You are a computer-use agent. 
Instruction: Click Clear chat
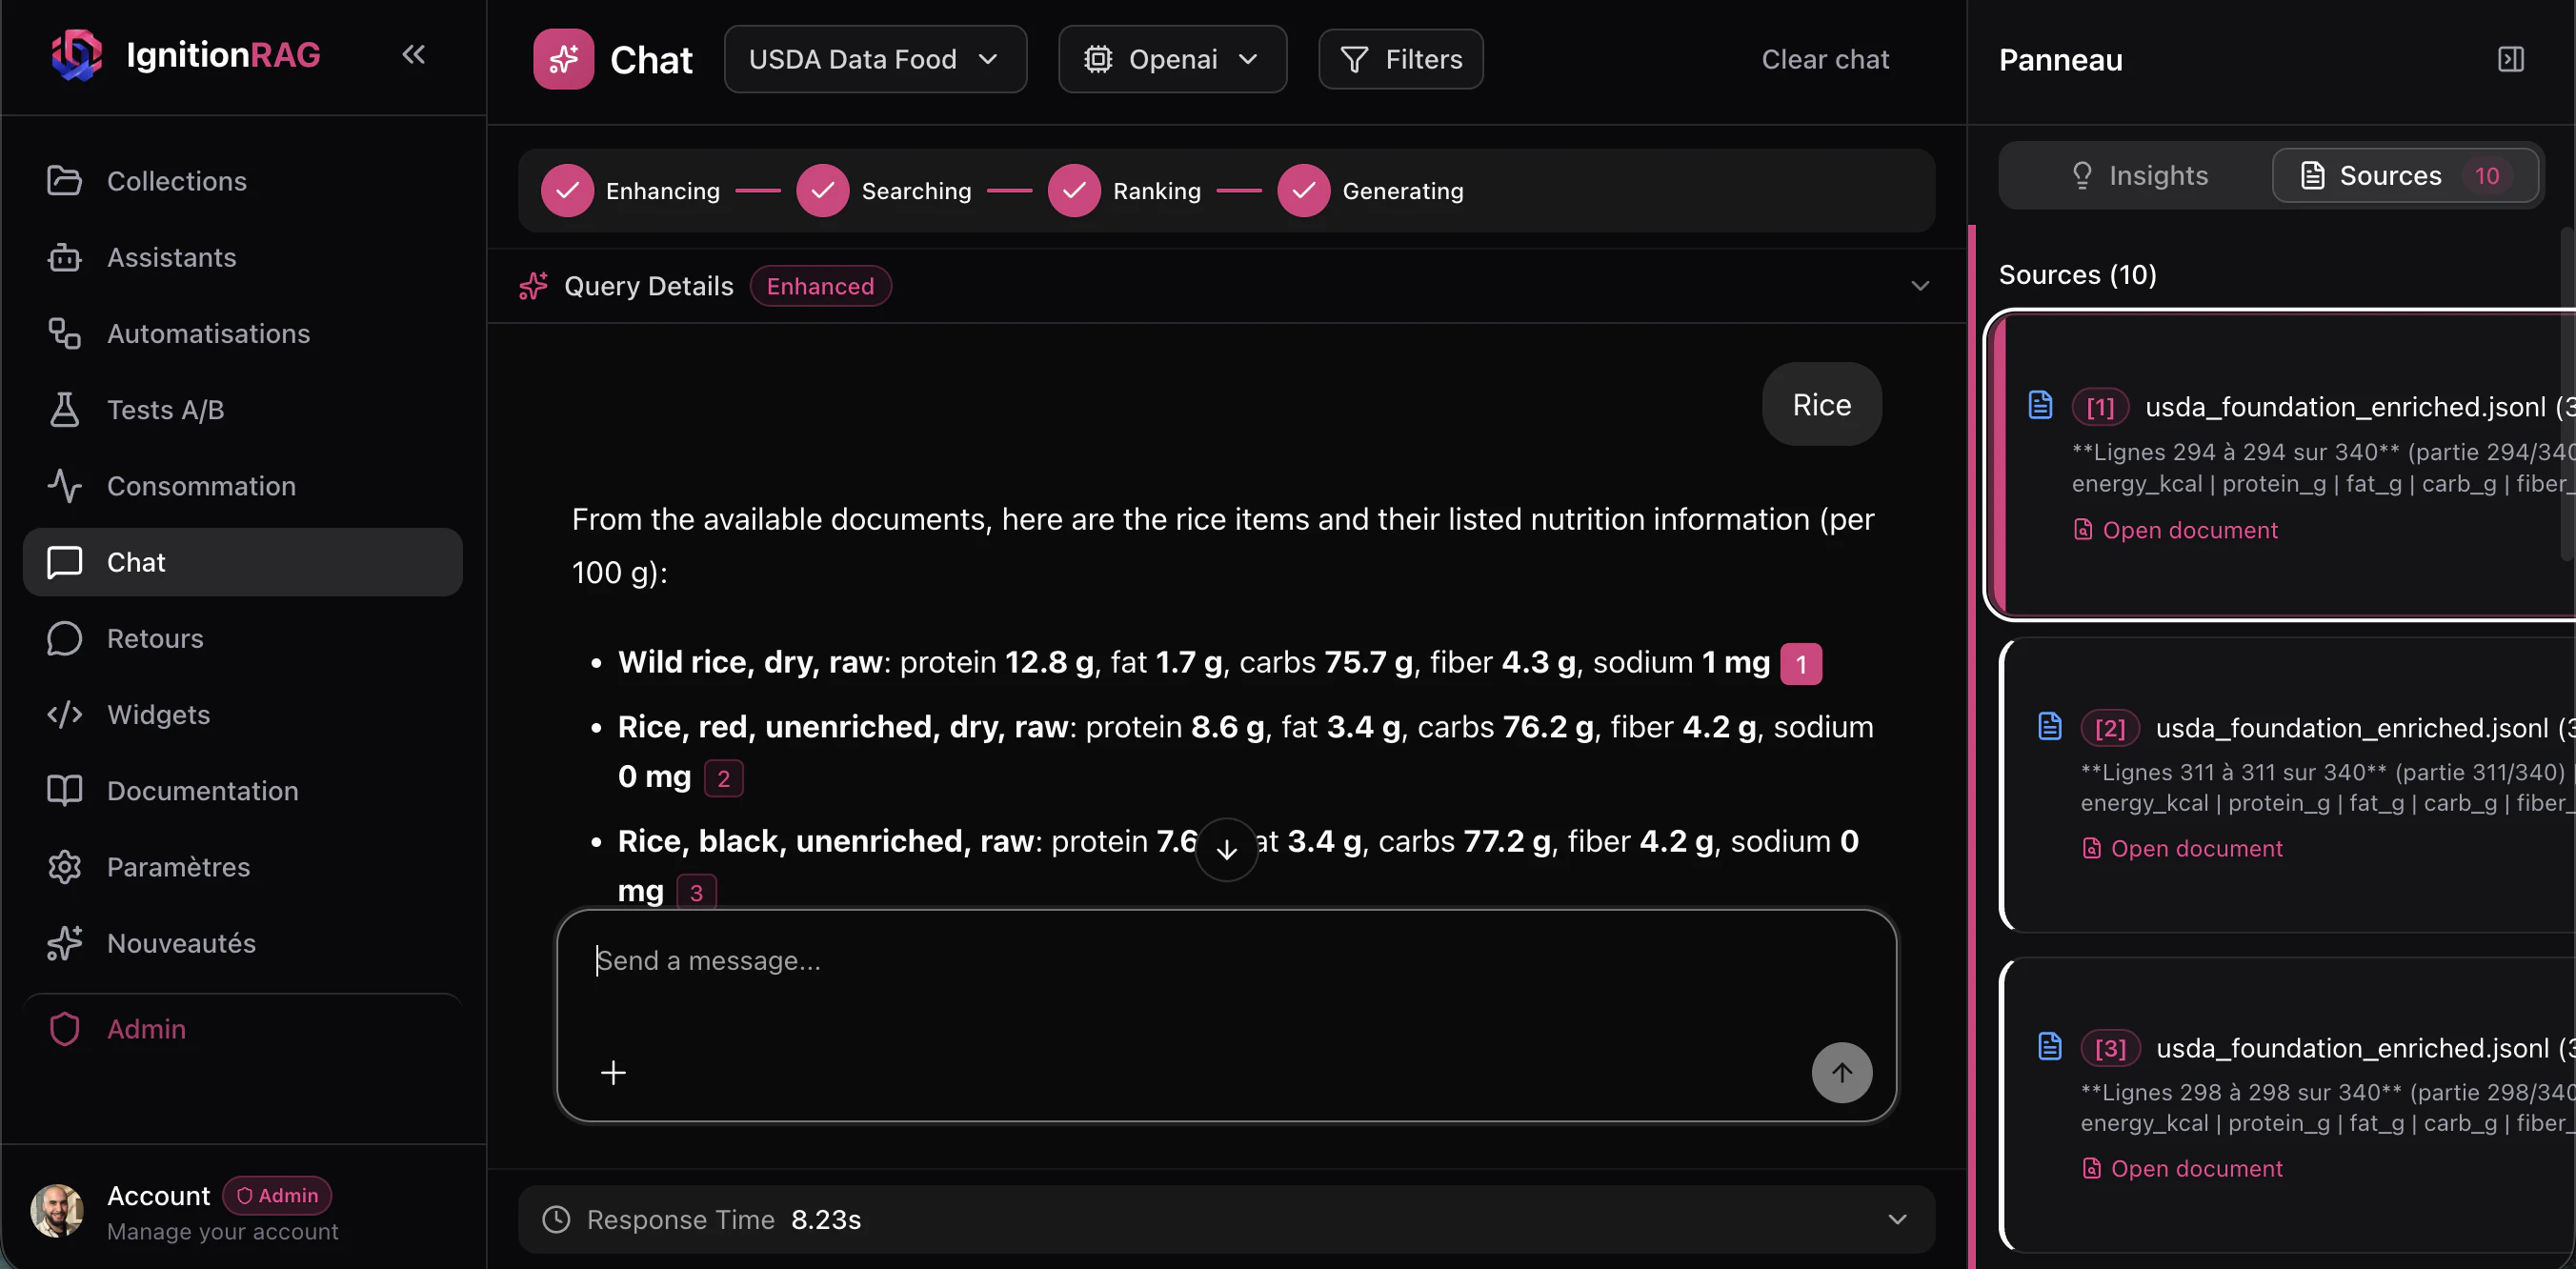[1825, 59]
